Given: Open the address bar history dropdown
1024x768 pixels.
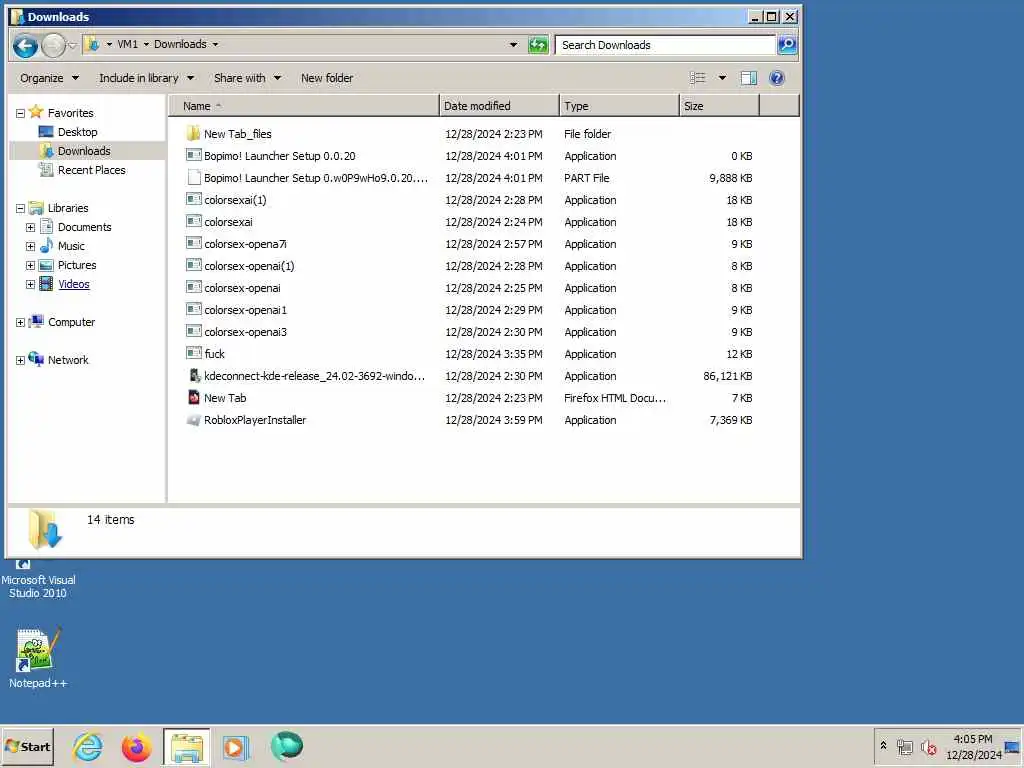Looking at the screenshot, I should [513, 45].
